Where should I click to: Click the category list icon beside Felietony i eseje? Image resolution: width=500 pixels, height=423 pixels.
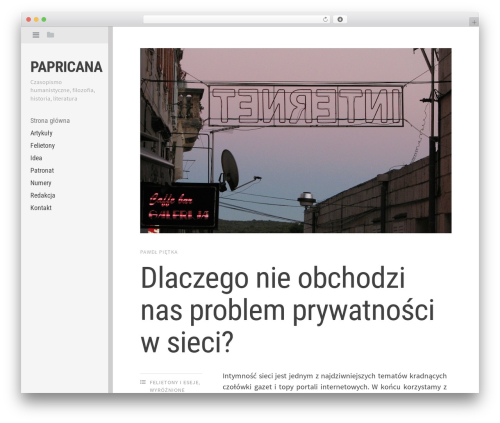point(143,382)
